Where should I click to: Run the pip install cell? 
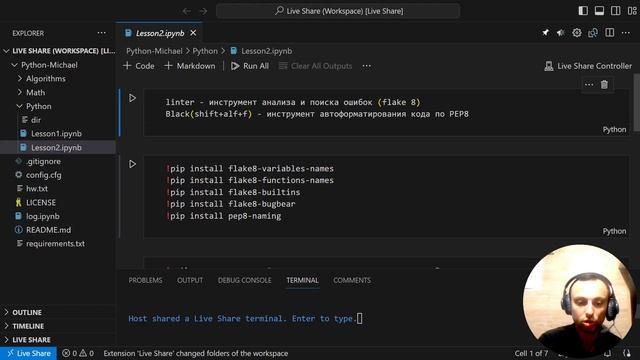[x=132, y=164]
